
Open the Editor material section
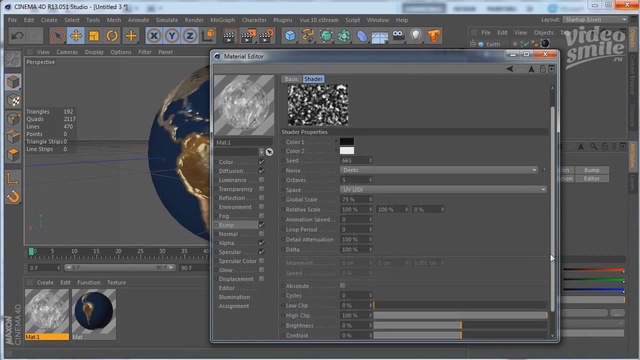pos(227,288)
